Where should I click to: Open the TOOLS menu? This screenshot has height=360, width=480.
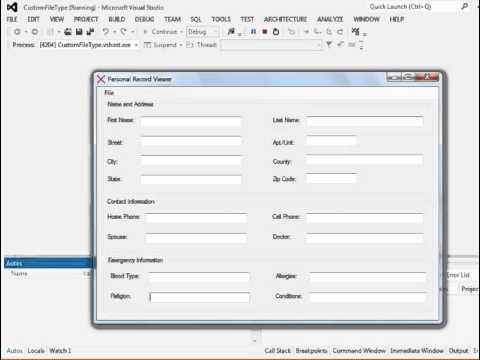pos(221,19)
